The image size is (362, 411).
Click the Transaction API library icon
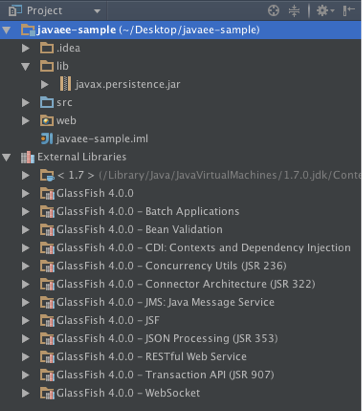47,375
